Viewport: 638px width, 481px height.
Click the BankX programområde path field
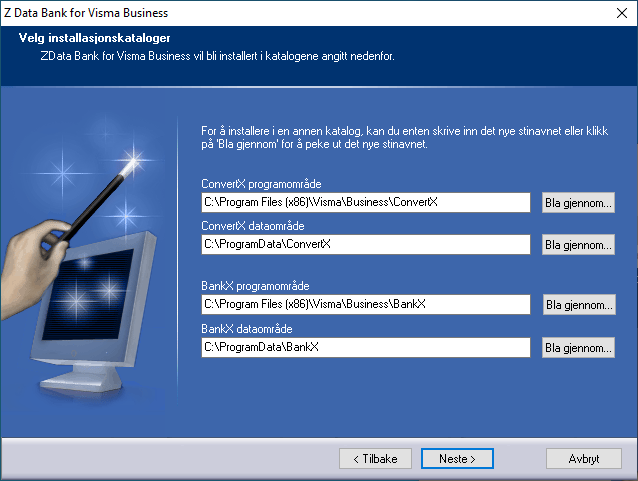pos(365,304)
